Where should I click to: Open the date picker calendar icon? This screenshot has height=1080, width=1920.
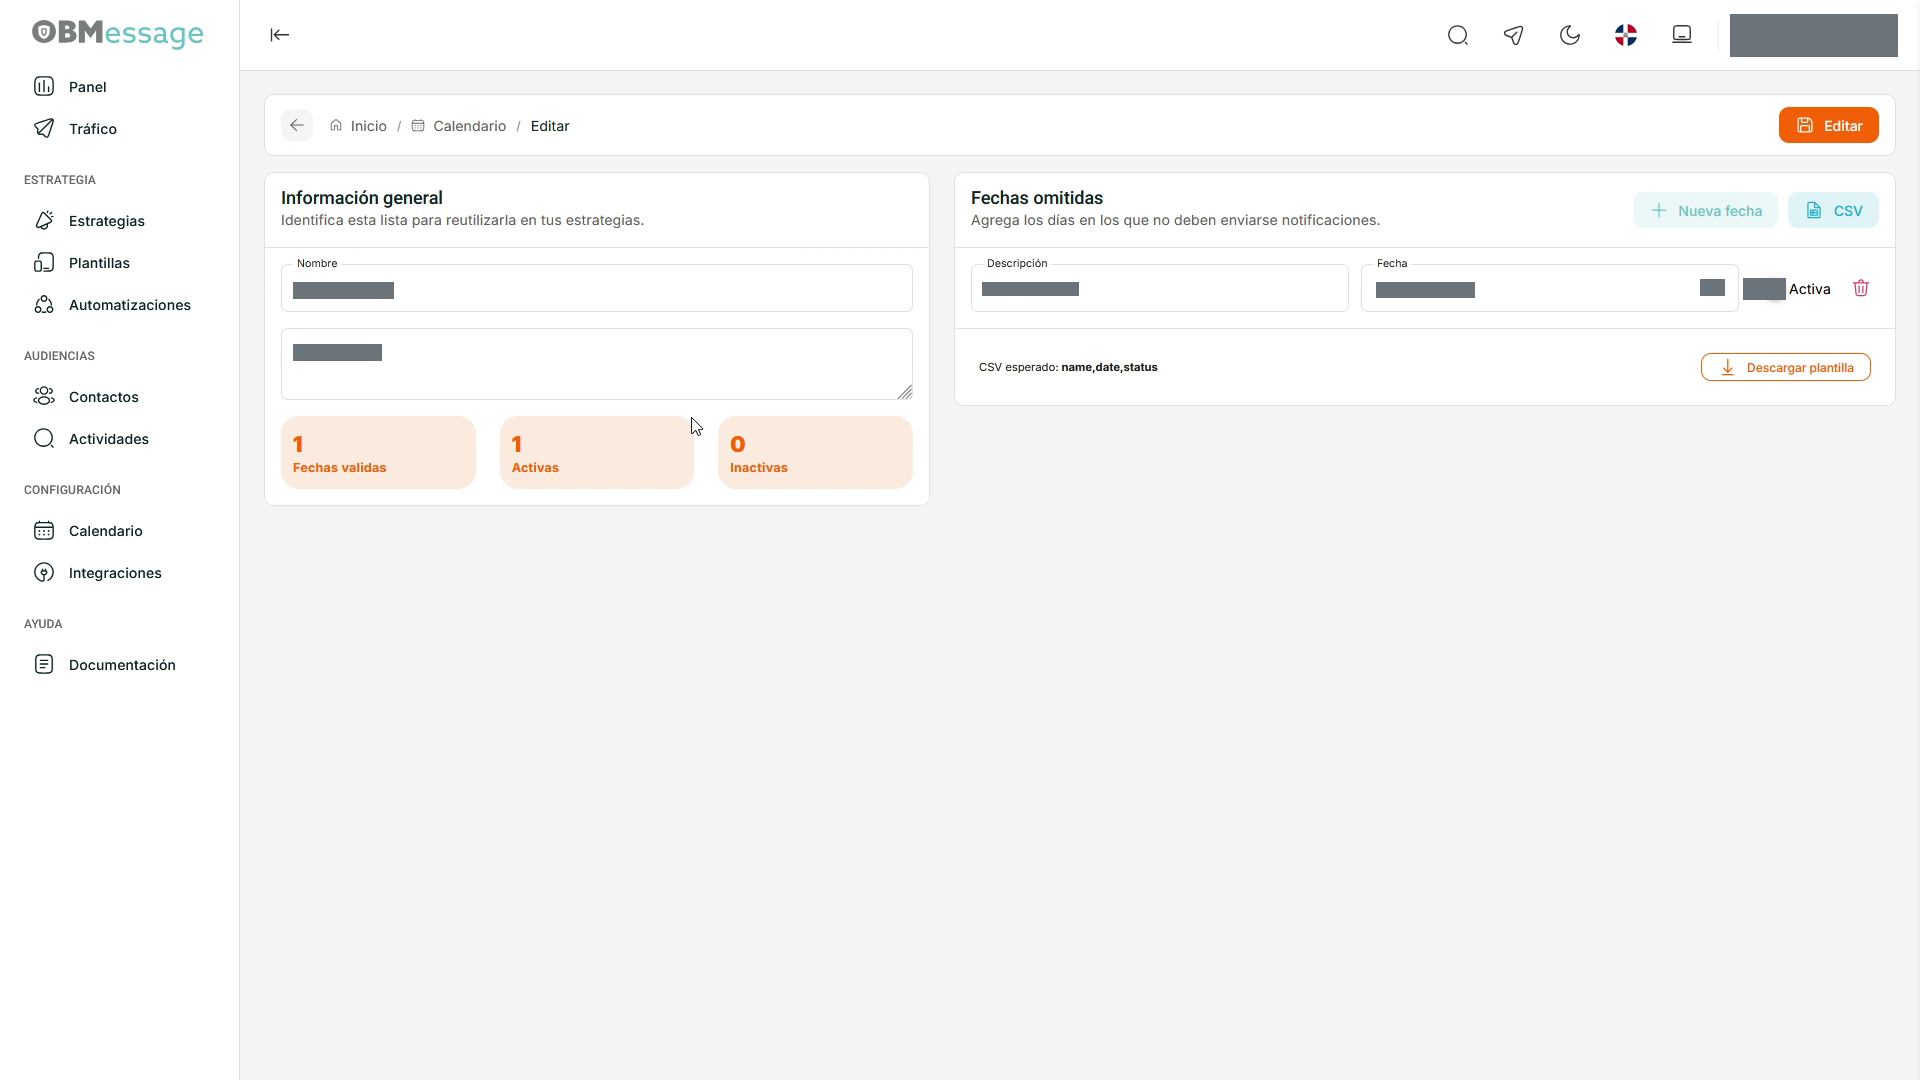click(x=1712, y=288)
